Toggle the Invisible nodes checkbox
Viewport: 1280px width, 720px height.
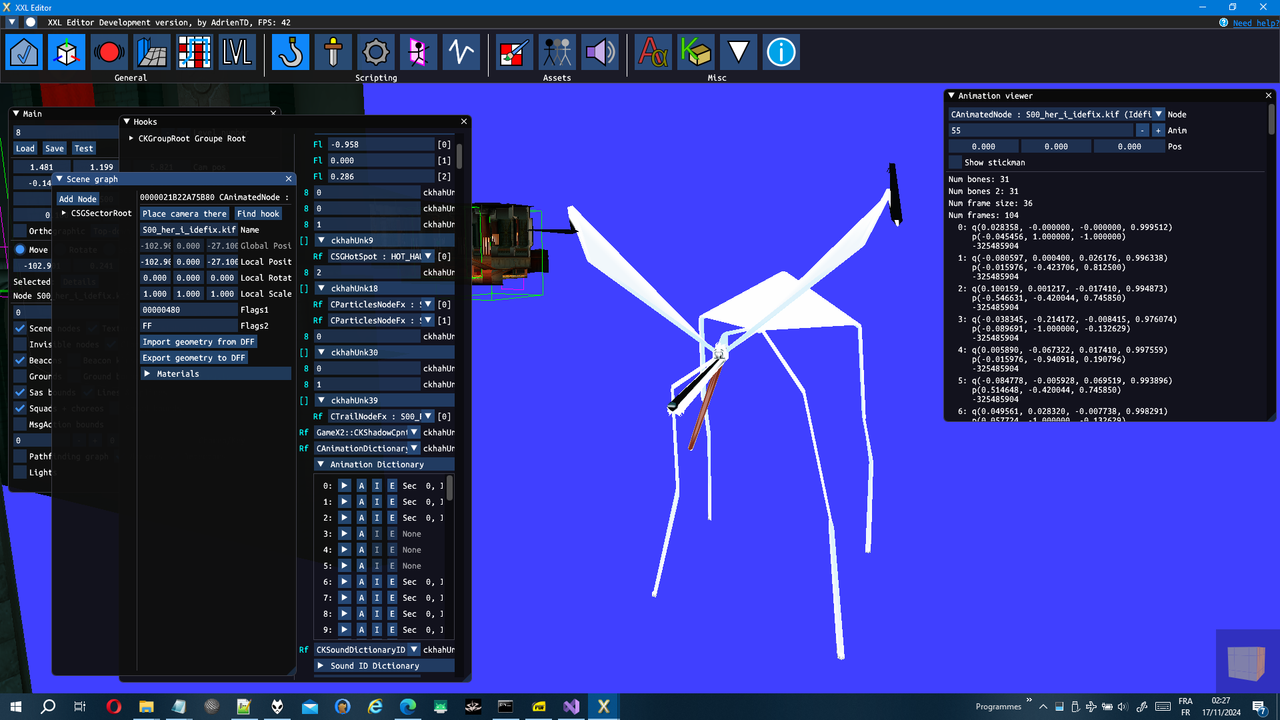[x=20, y=344]
